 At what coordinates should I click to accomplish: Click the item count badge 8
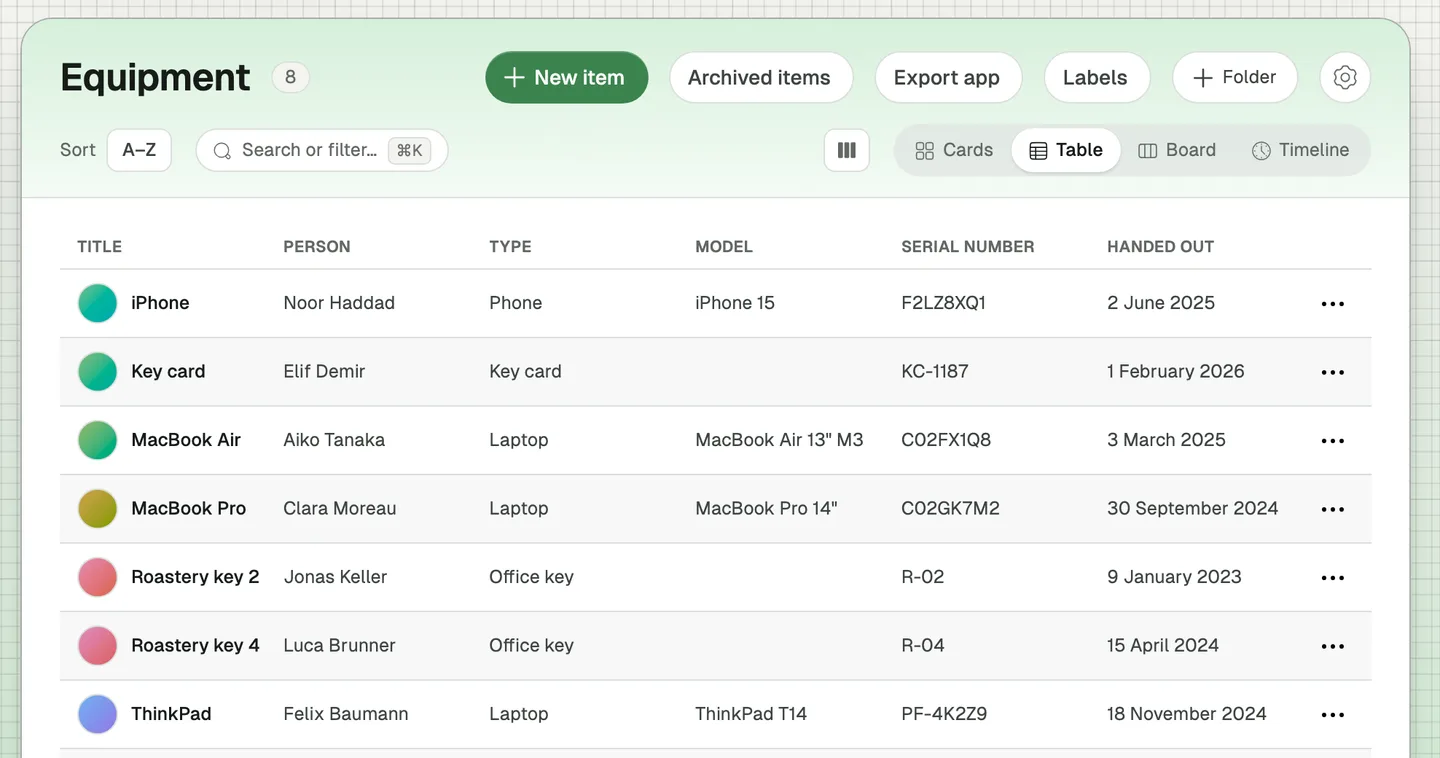[x=290, y=77]
